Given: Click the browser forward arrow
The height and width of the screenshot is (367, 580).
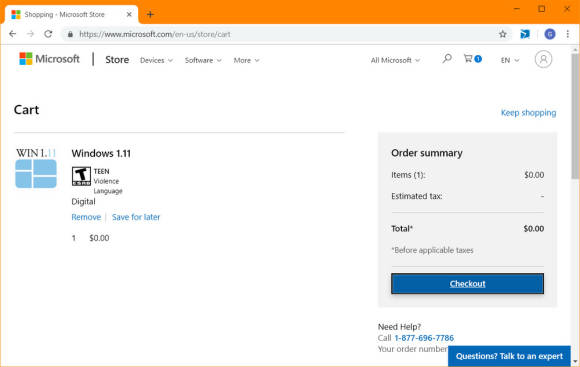Looking at the screenshot, I should 30,34.
